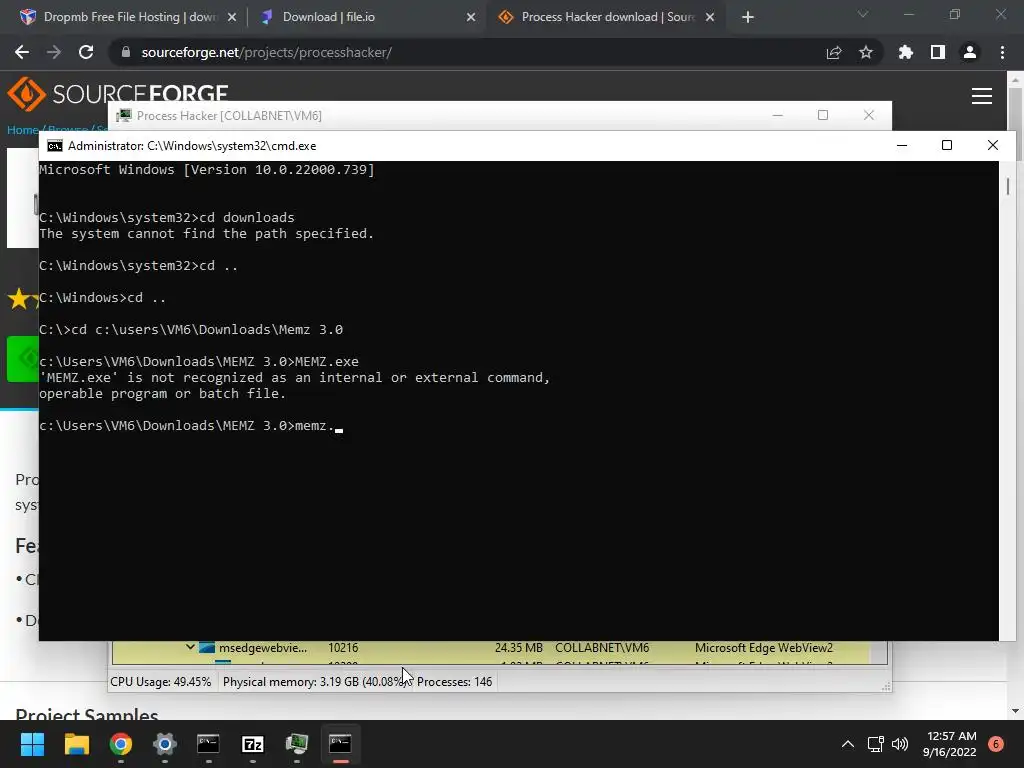The width and height of the screenshot is (1024, 768).
Task: Follow the Home breadcrumb link
Action: tap(22, 130)
